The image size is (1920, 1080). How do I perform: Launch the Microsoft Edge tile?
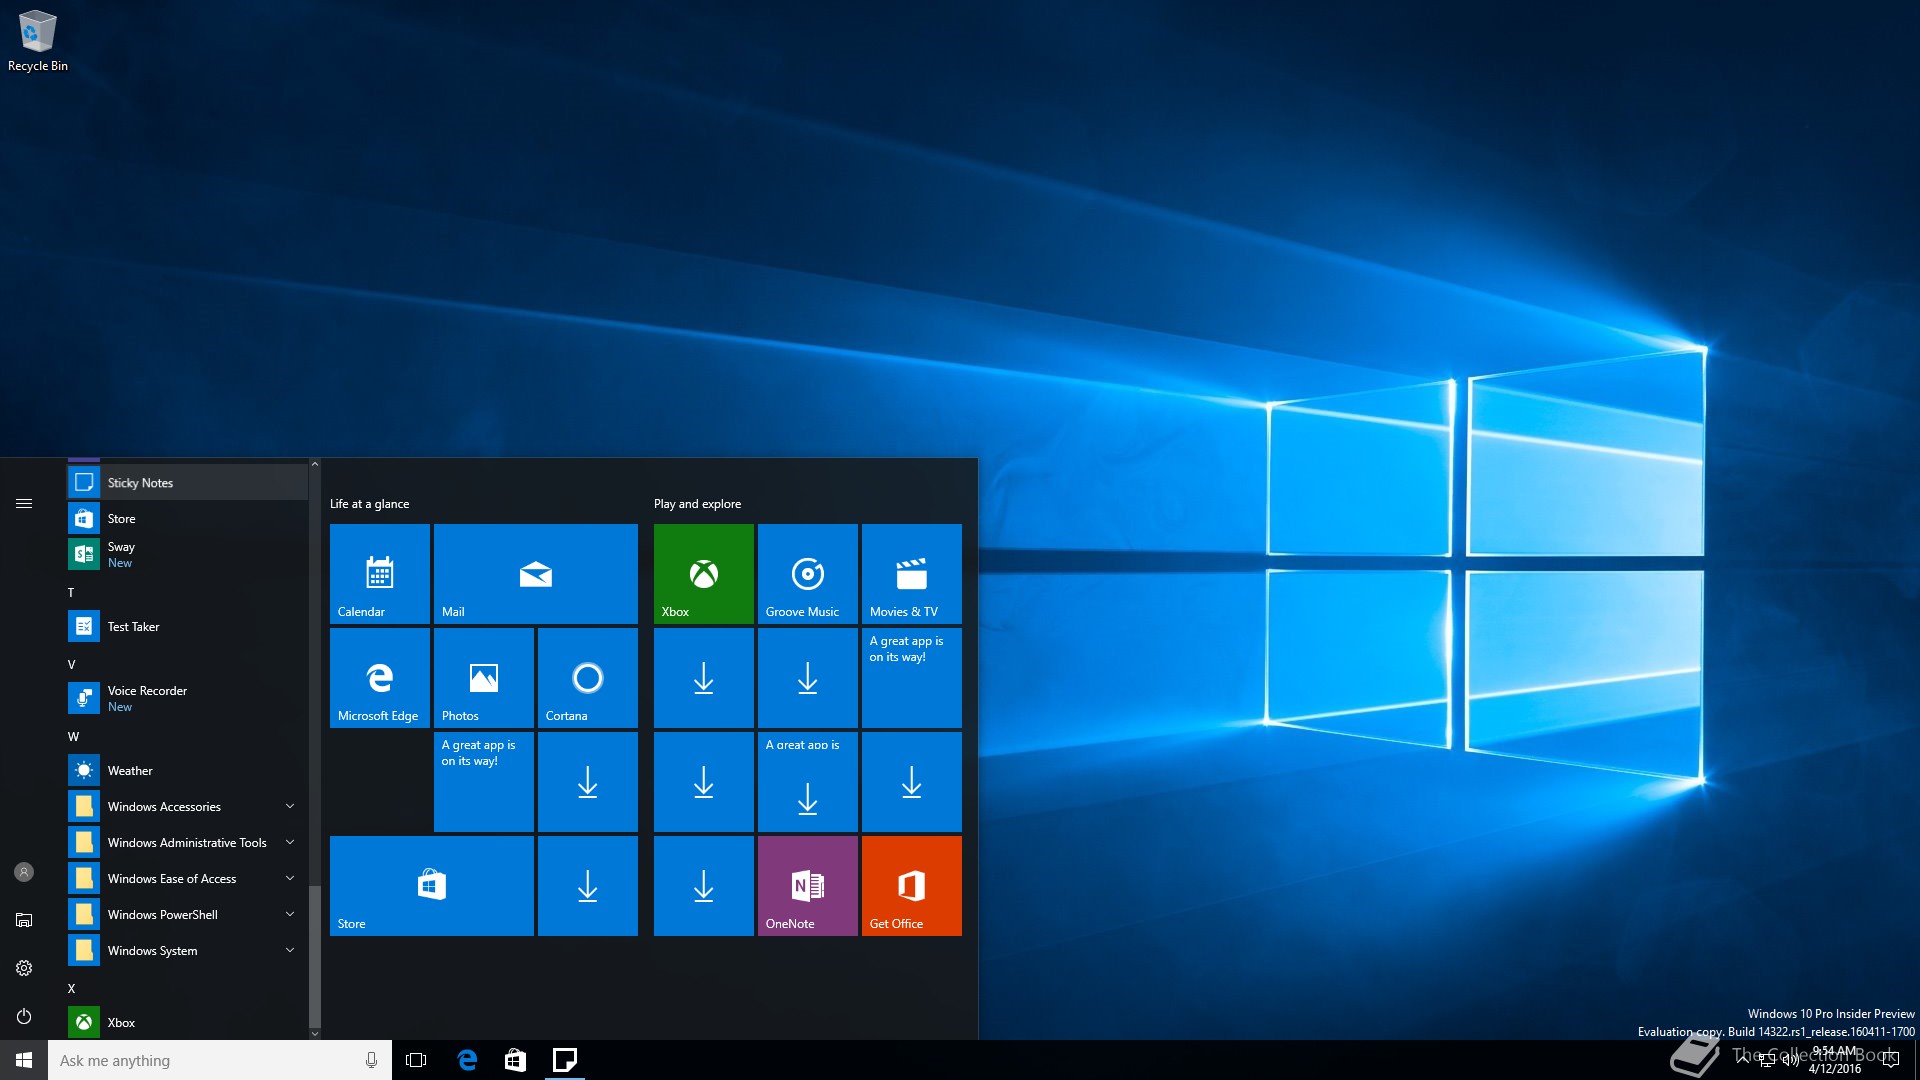tap(380, 678)
